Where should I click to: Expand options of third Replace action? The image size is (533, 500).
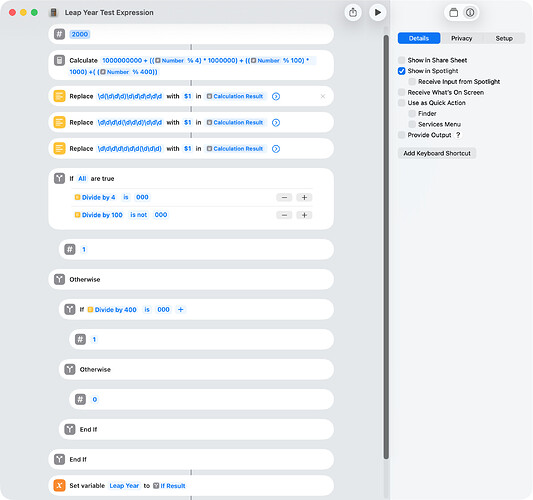pyautogui.click(x=276, y=149)
